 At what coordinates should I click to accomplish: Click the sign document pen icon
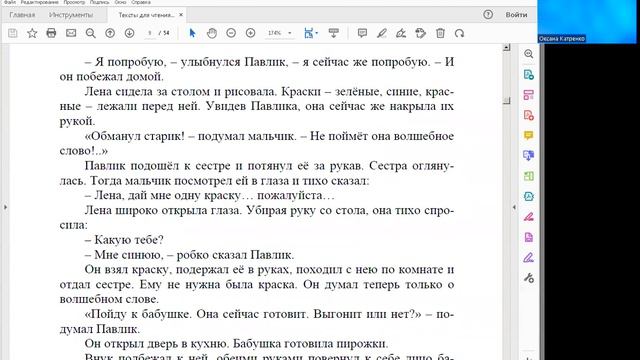click(401, 33)
